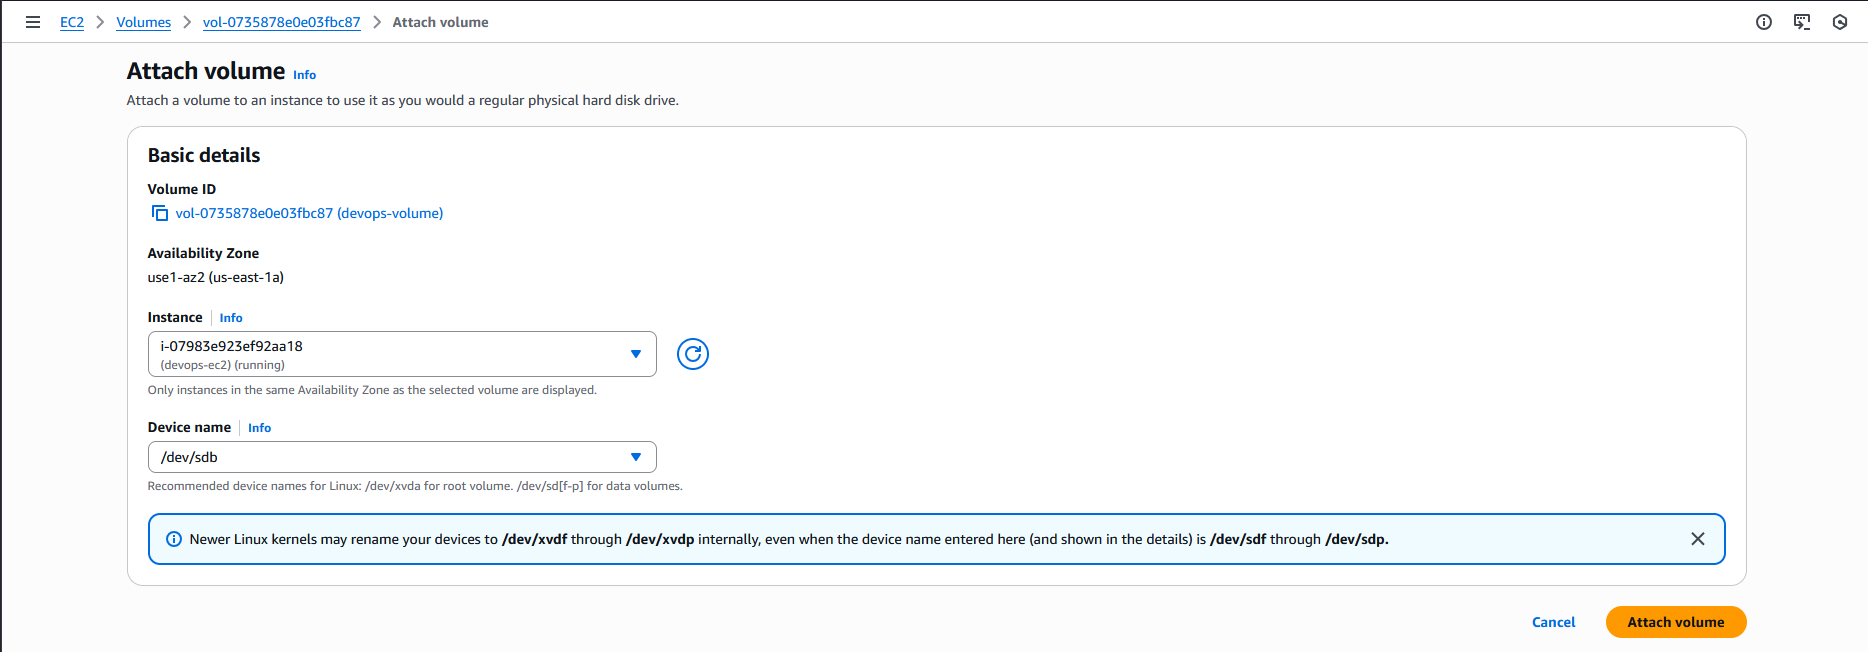This screenshot has width=1868, height=652.
Task: Open the CloudShell icon in header
Action: [1802, 22]
